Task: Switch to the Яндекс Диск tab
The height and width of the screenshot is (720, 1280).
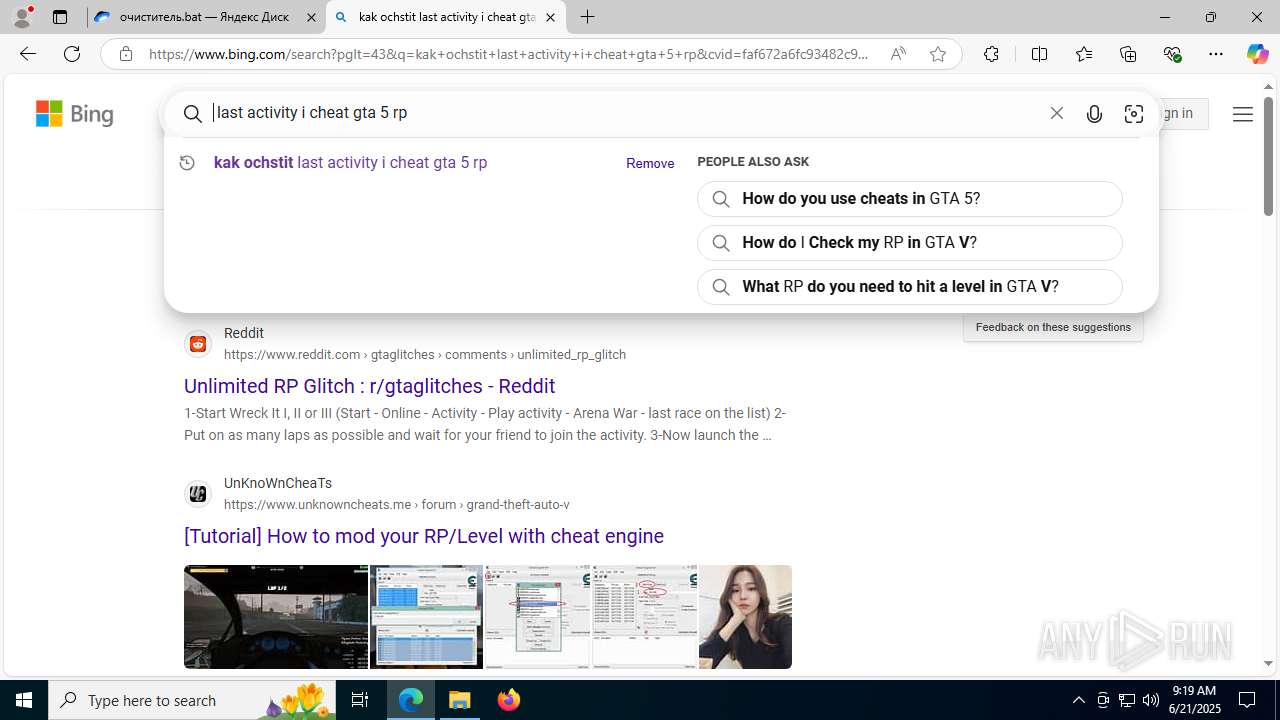Action: (x=205, y=17)
